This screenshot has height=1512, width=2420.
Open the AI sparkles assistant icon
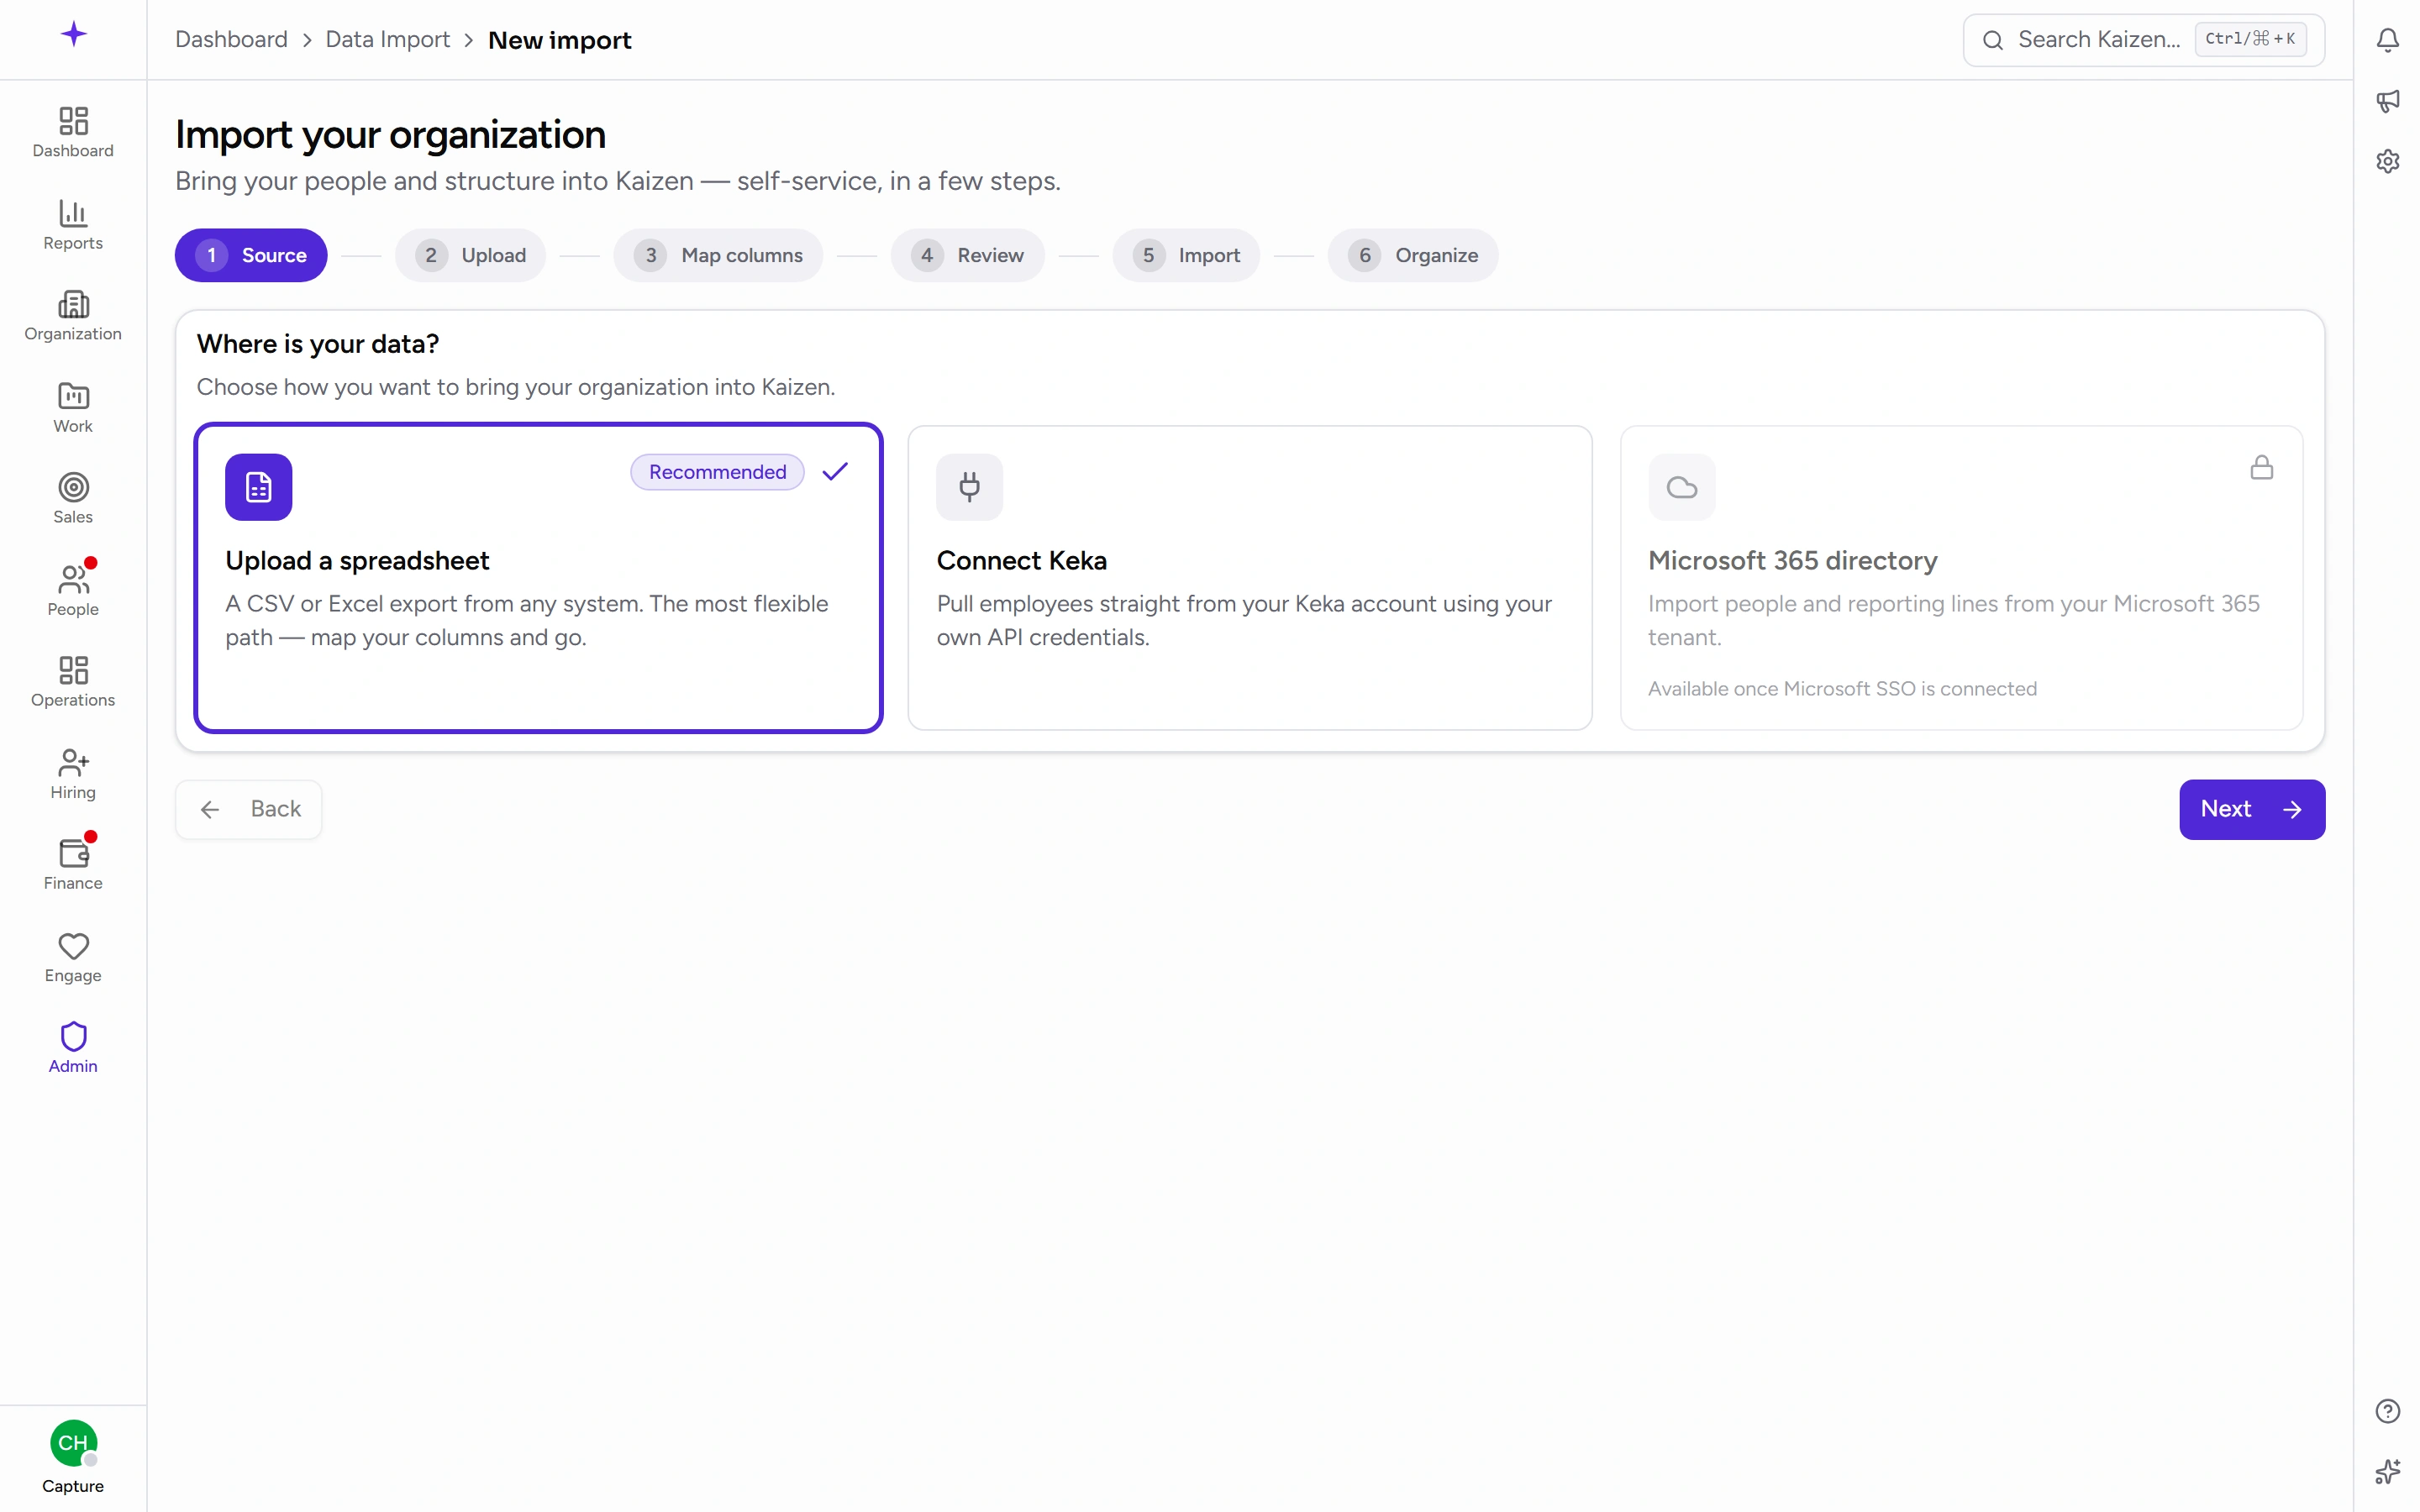pos(2387,1472)
